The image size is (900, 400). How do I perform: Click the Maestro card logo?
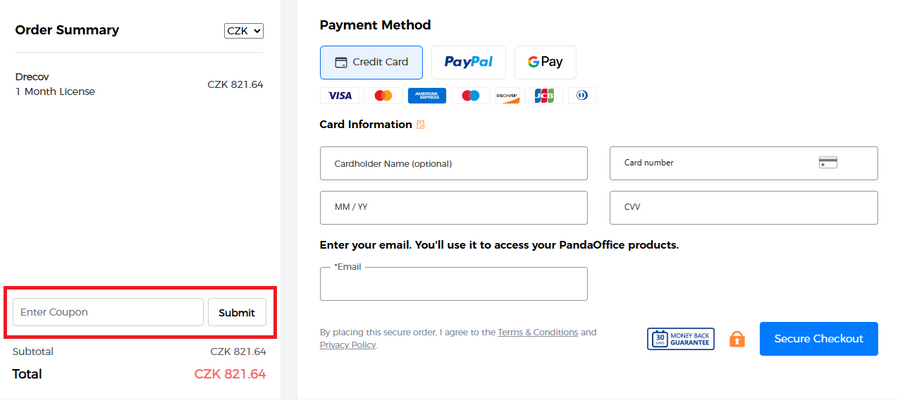click(x=470, y=96)
